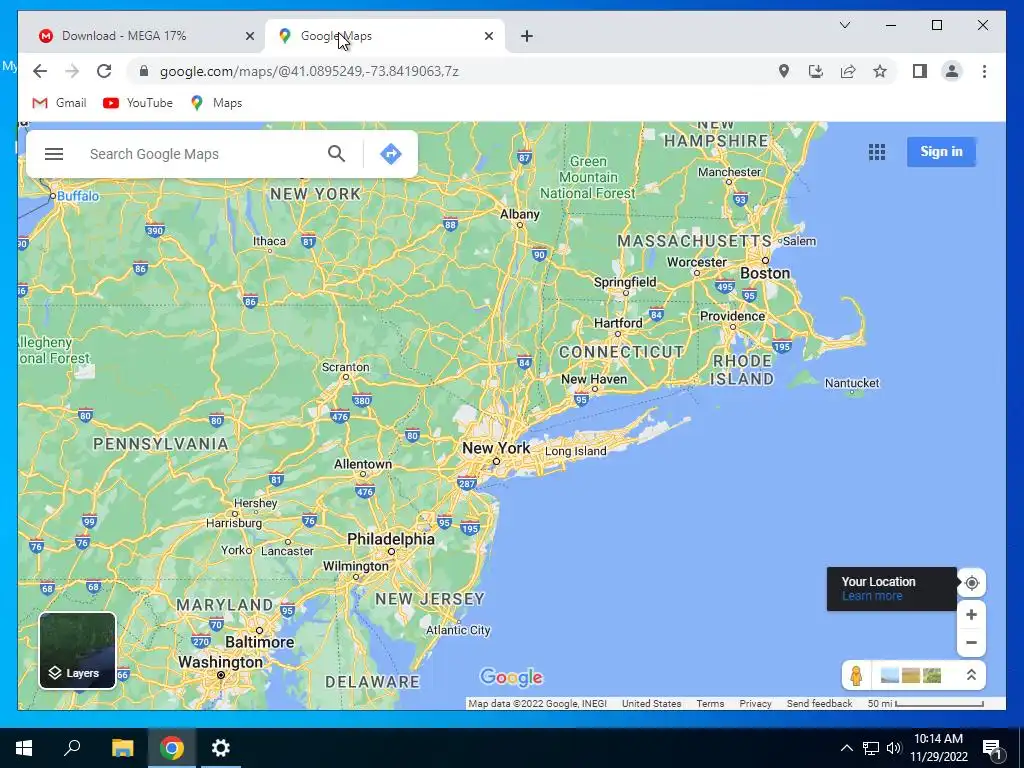1024x768 pixels.
Task: Click the browser forward arrow
Action: pos(72,71)
